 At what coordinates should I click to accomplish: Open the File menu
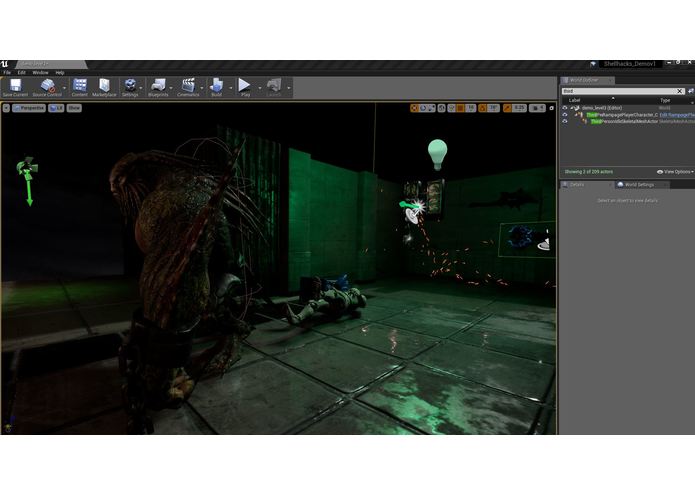(7, 73)
